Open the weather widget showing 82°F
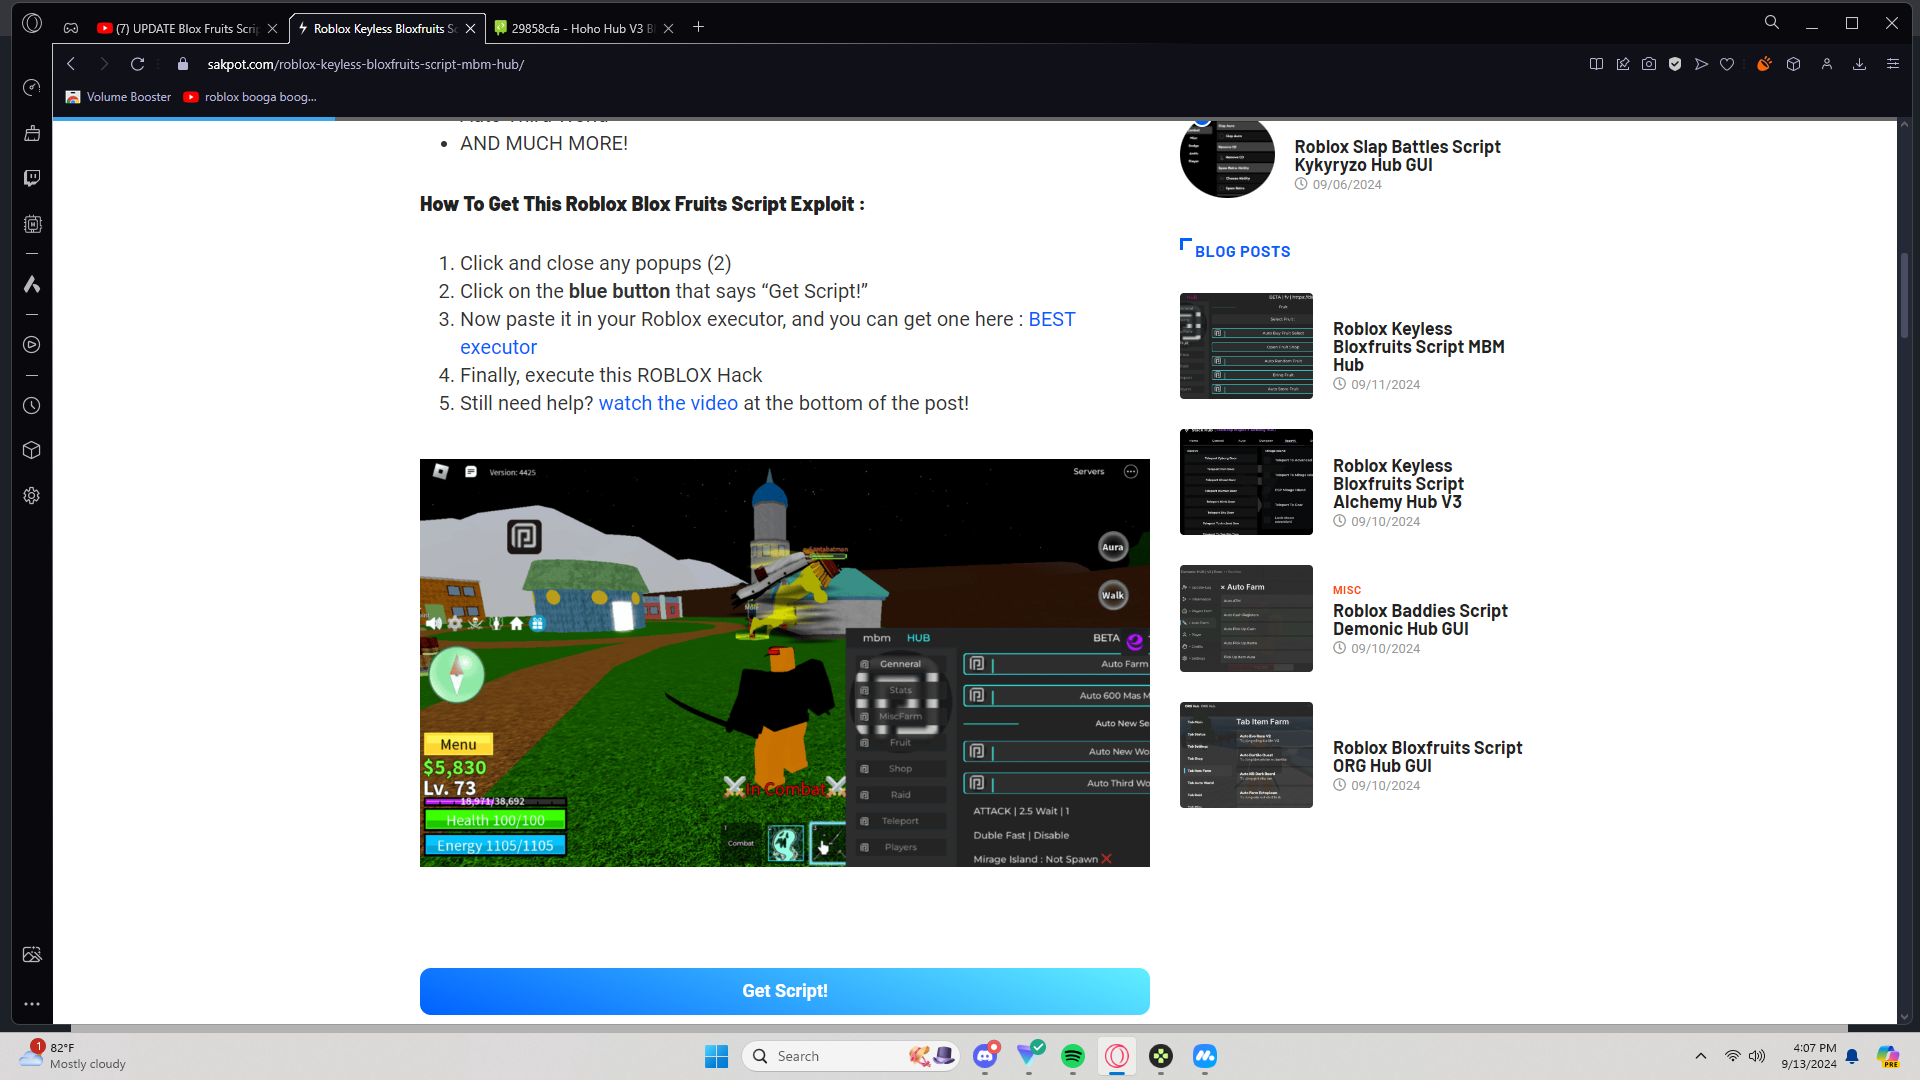 tap(74, 1056)
